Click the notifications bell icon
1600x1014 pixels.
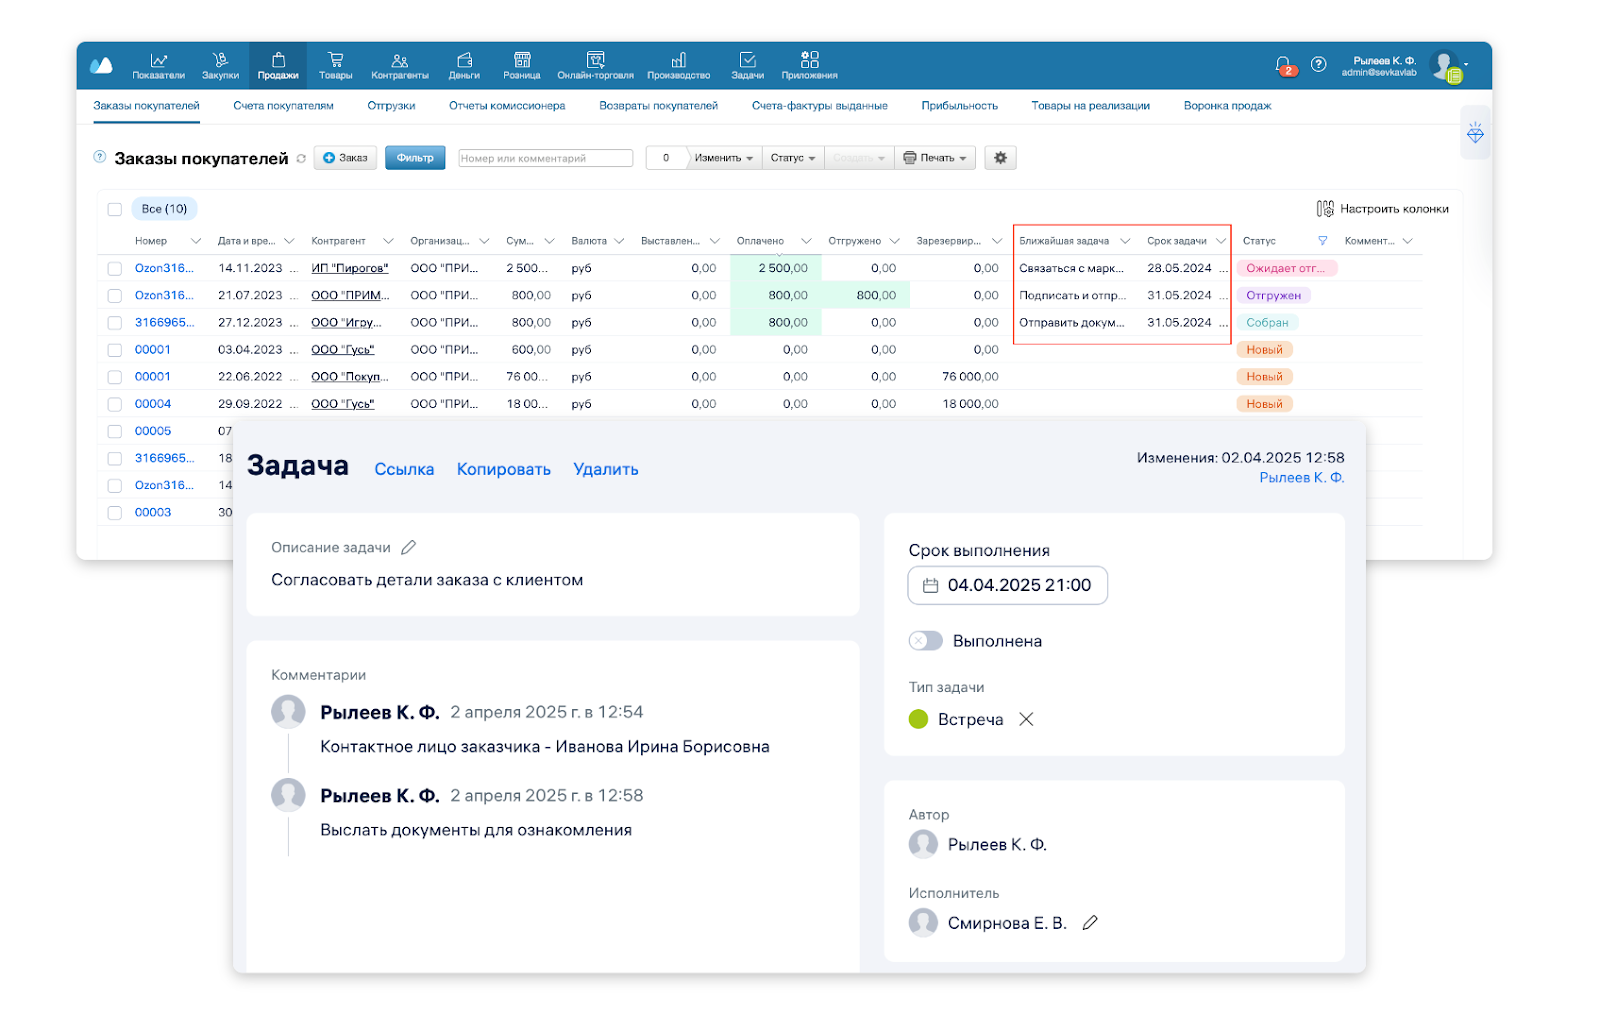click(1283, 64)
